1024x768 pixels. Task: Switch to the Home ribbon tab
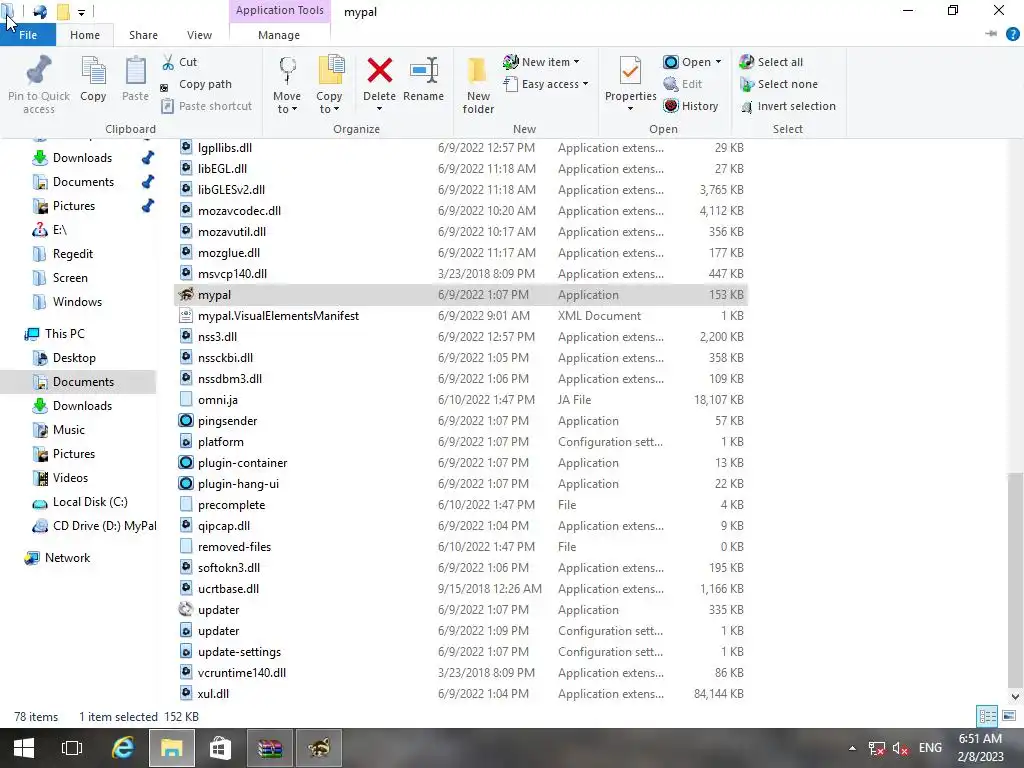pos(85,35)
